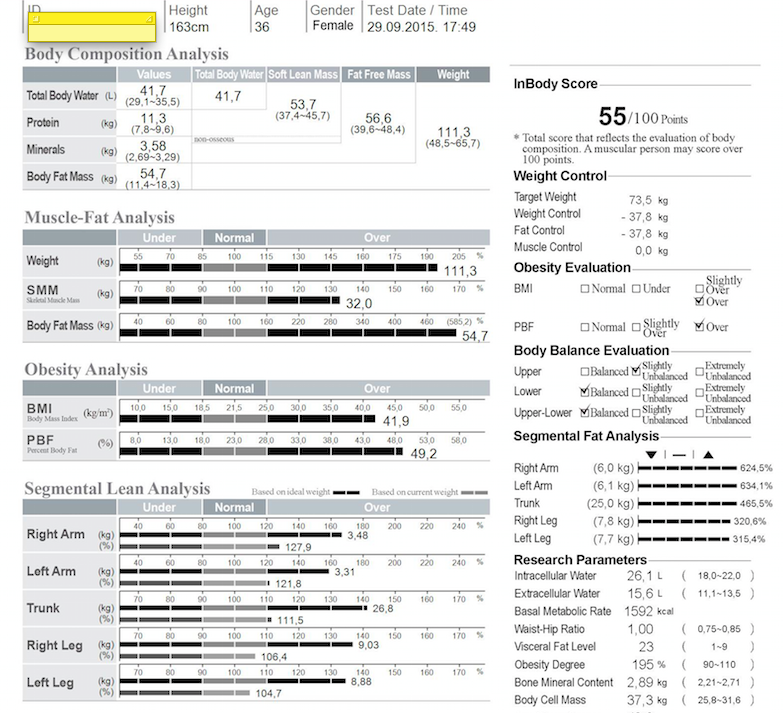Click the dash marker in Segmental Fat Analysis legend
The height and width of the screenshot is (713, 783).
tap(679, 455)
